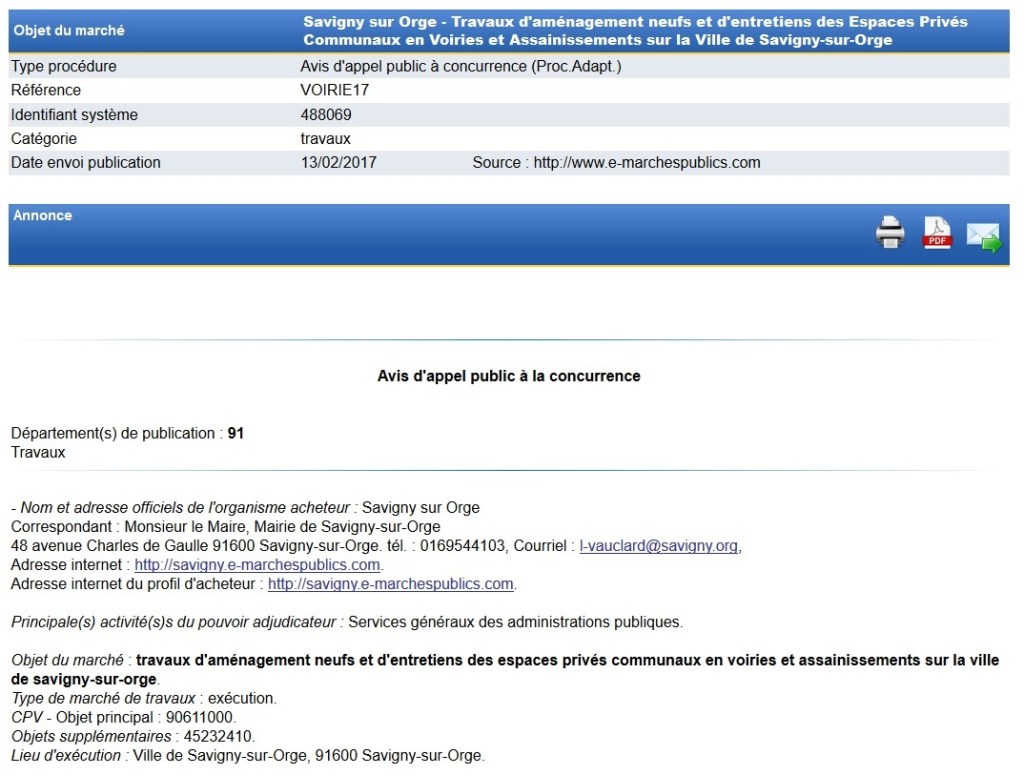The image size is (1024, 775).
Task: Click the telephone number 0169544103
Action: (470, 546)
